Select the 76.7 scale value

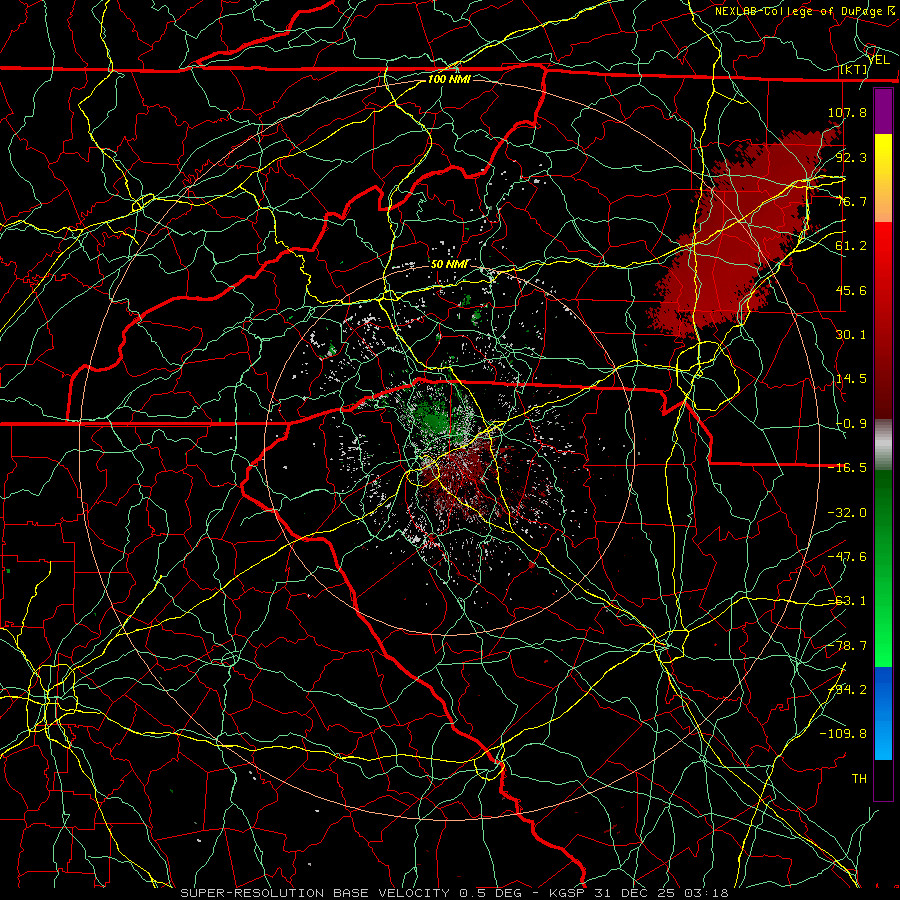point(851,201)
